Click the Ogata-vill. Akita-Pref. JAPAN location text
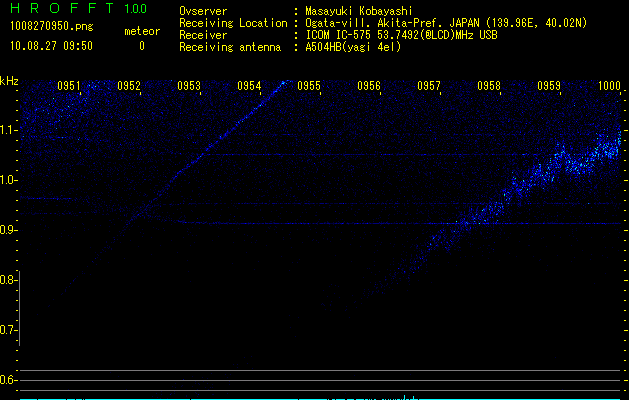Viewport: 629px width, 400px height. coord(446,23)
